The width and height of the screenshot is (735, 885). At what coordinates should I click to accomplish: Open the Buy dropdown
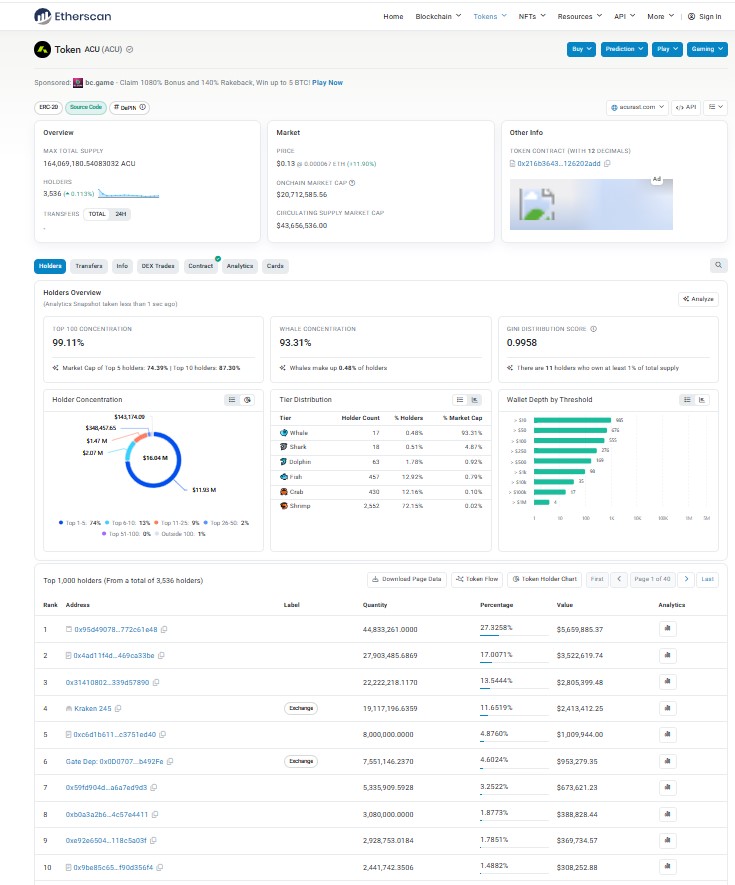[x=581, y=49]
